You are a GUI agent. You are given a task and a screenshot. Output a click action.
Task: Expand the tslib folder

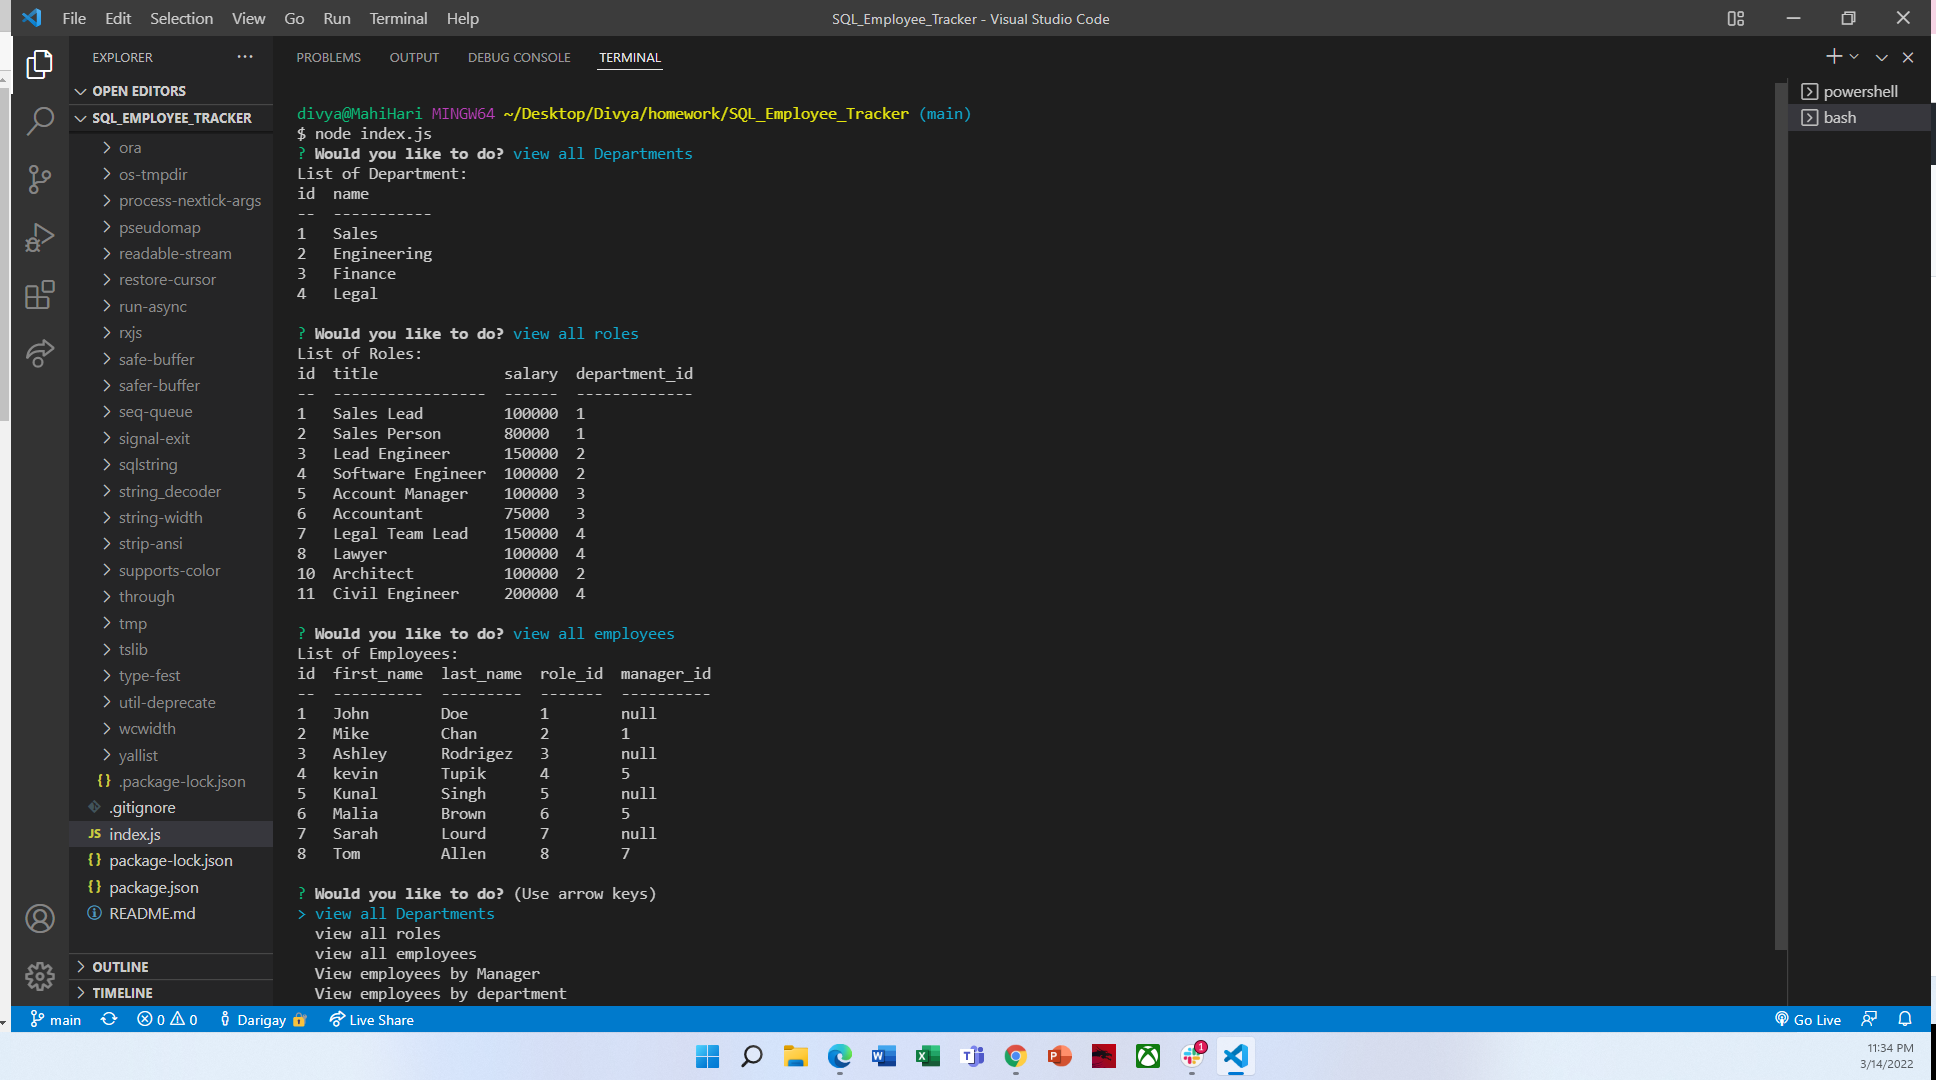[133, 649]
